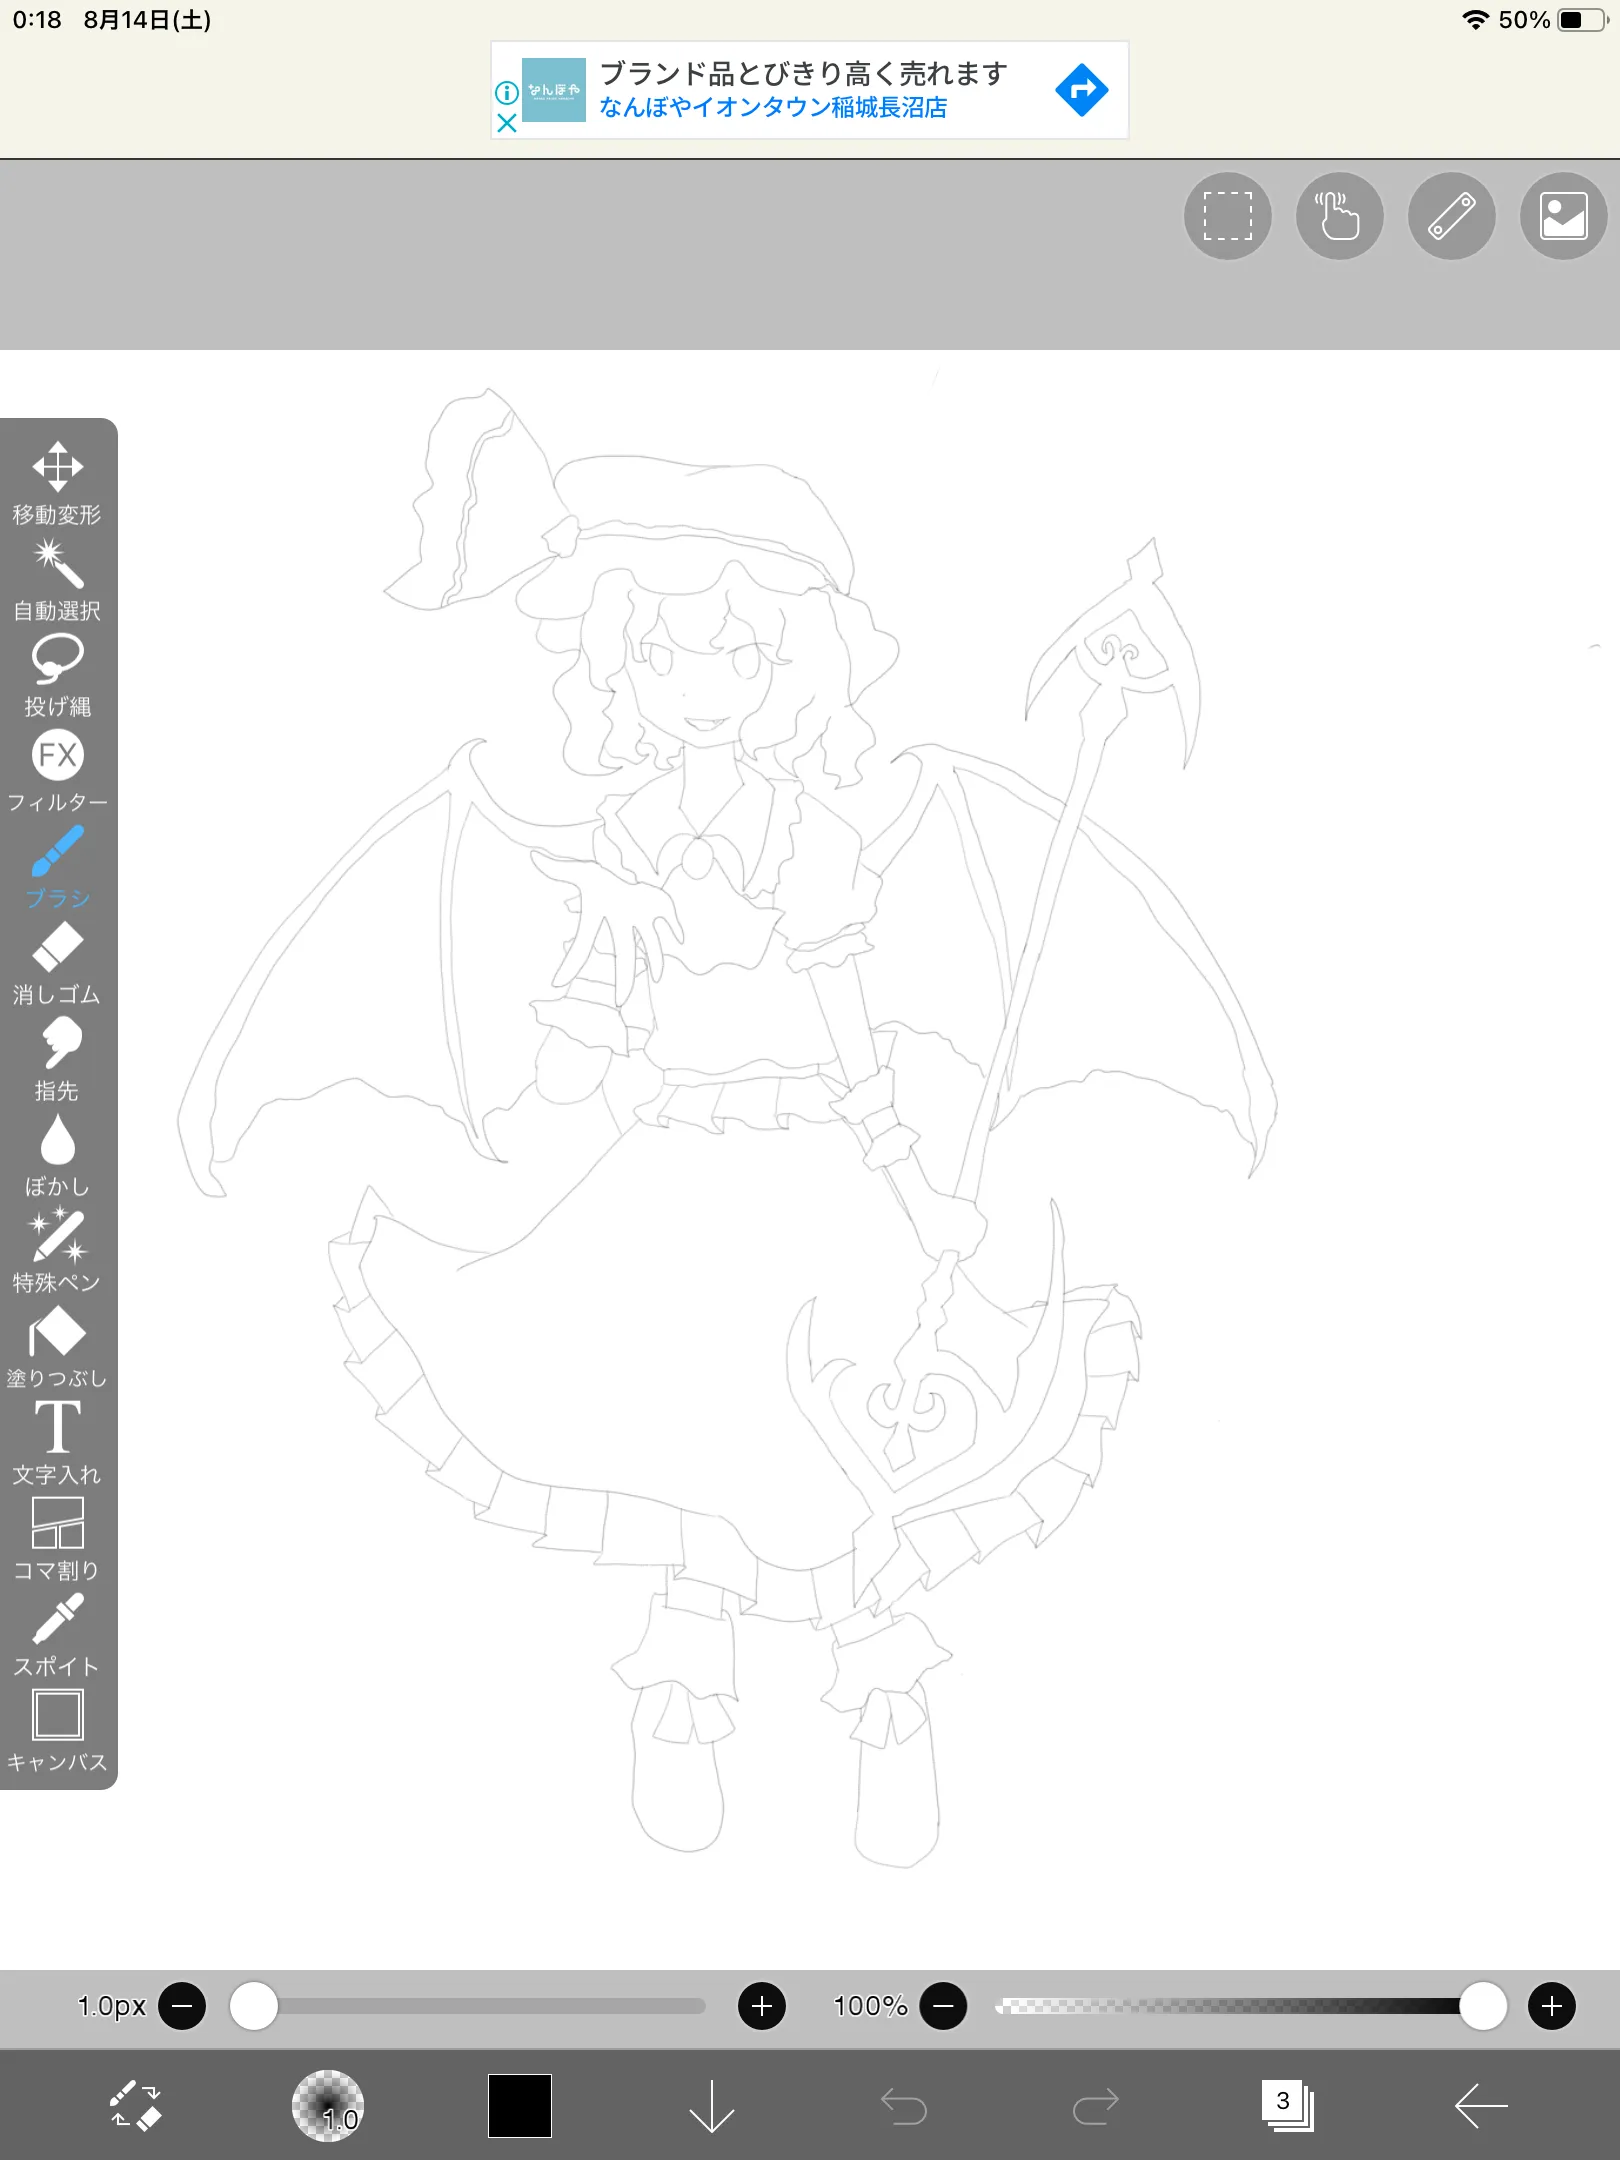Tap the ブランド品とびきり高く売れます ad headline
The height and width of the screenshot is (2160, 1620).
coord(803,73)
